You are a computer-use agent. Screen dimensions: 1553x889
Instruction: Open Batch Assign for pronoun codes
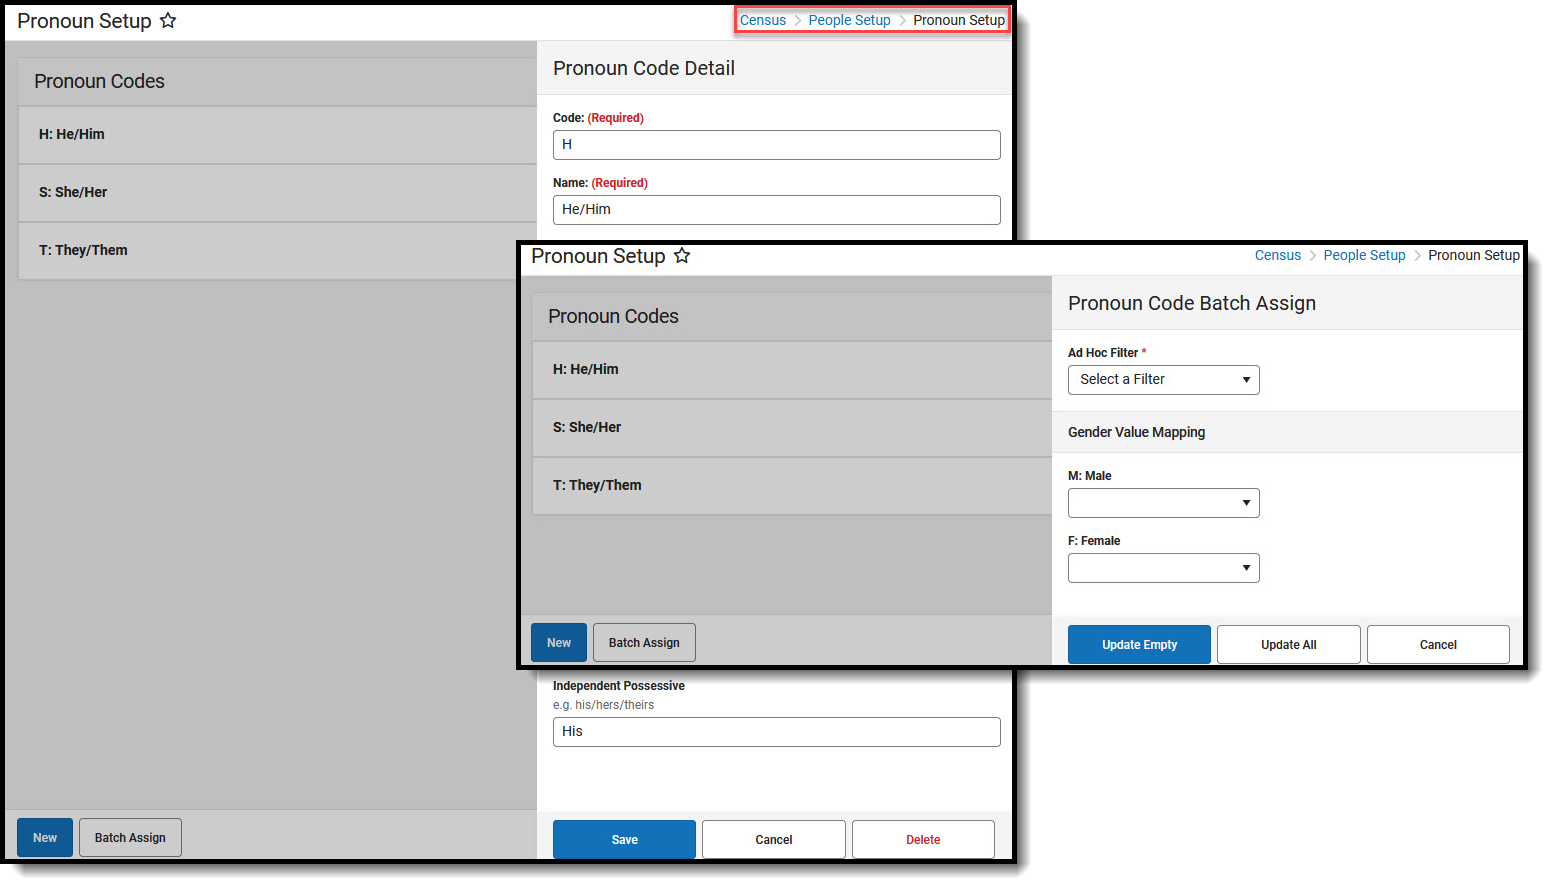pos(643,642)
